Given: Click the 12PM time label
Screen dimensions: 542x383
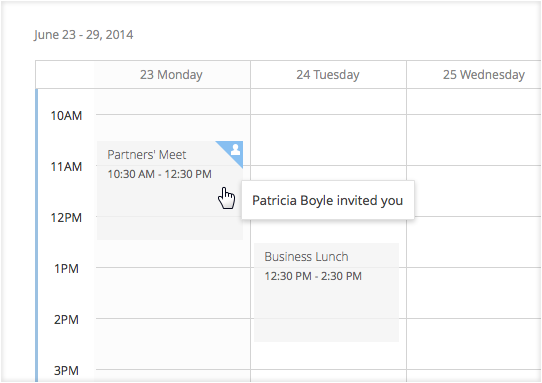Looking at the screenshot, I should point(66,218).
